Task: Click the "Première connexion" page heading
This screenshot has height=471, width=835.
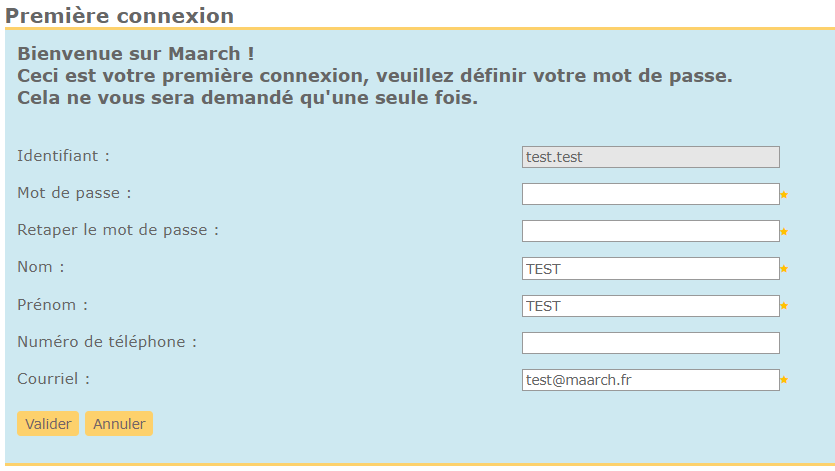Action: click(120, 16)
